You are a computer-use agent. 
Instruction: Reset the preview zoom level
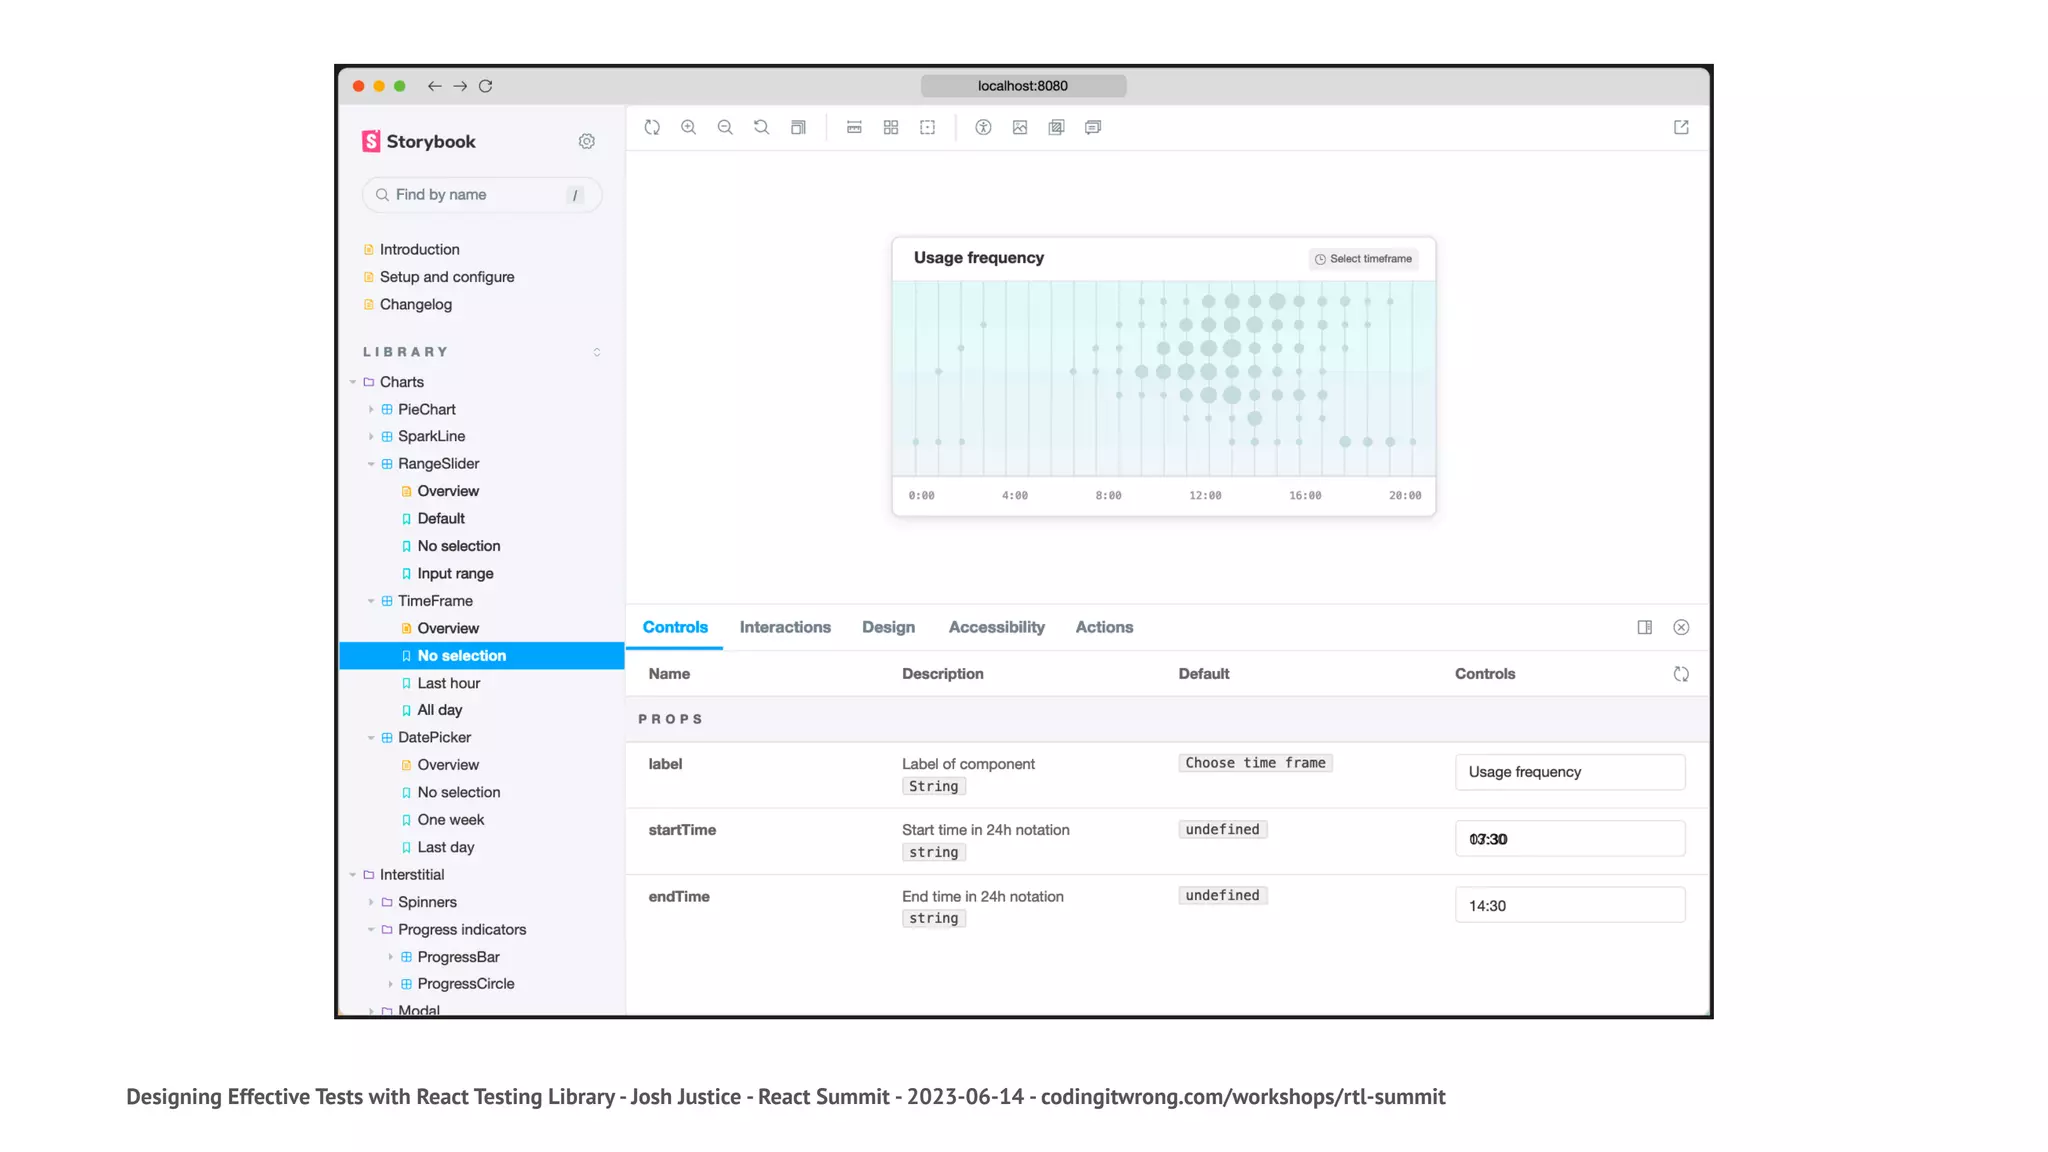click(761, 127)
